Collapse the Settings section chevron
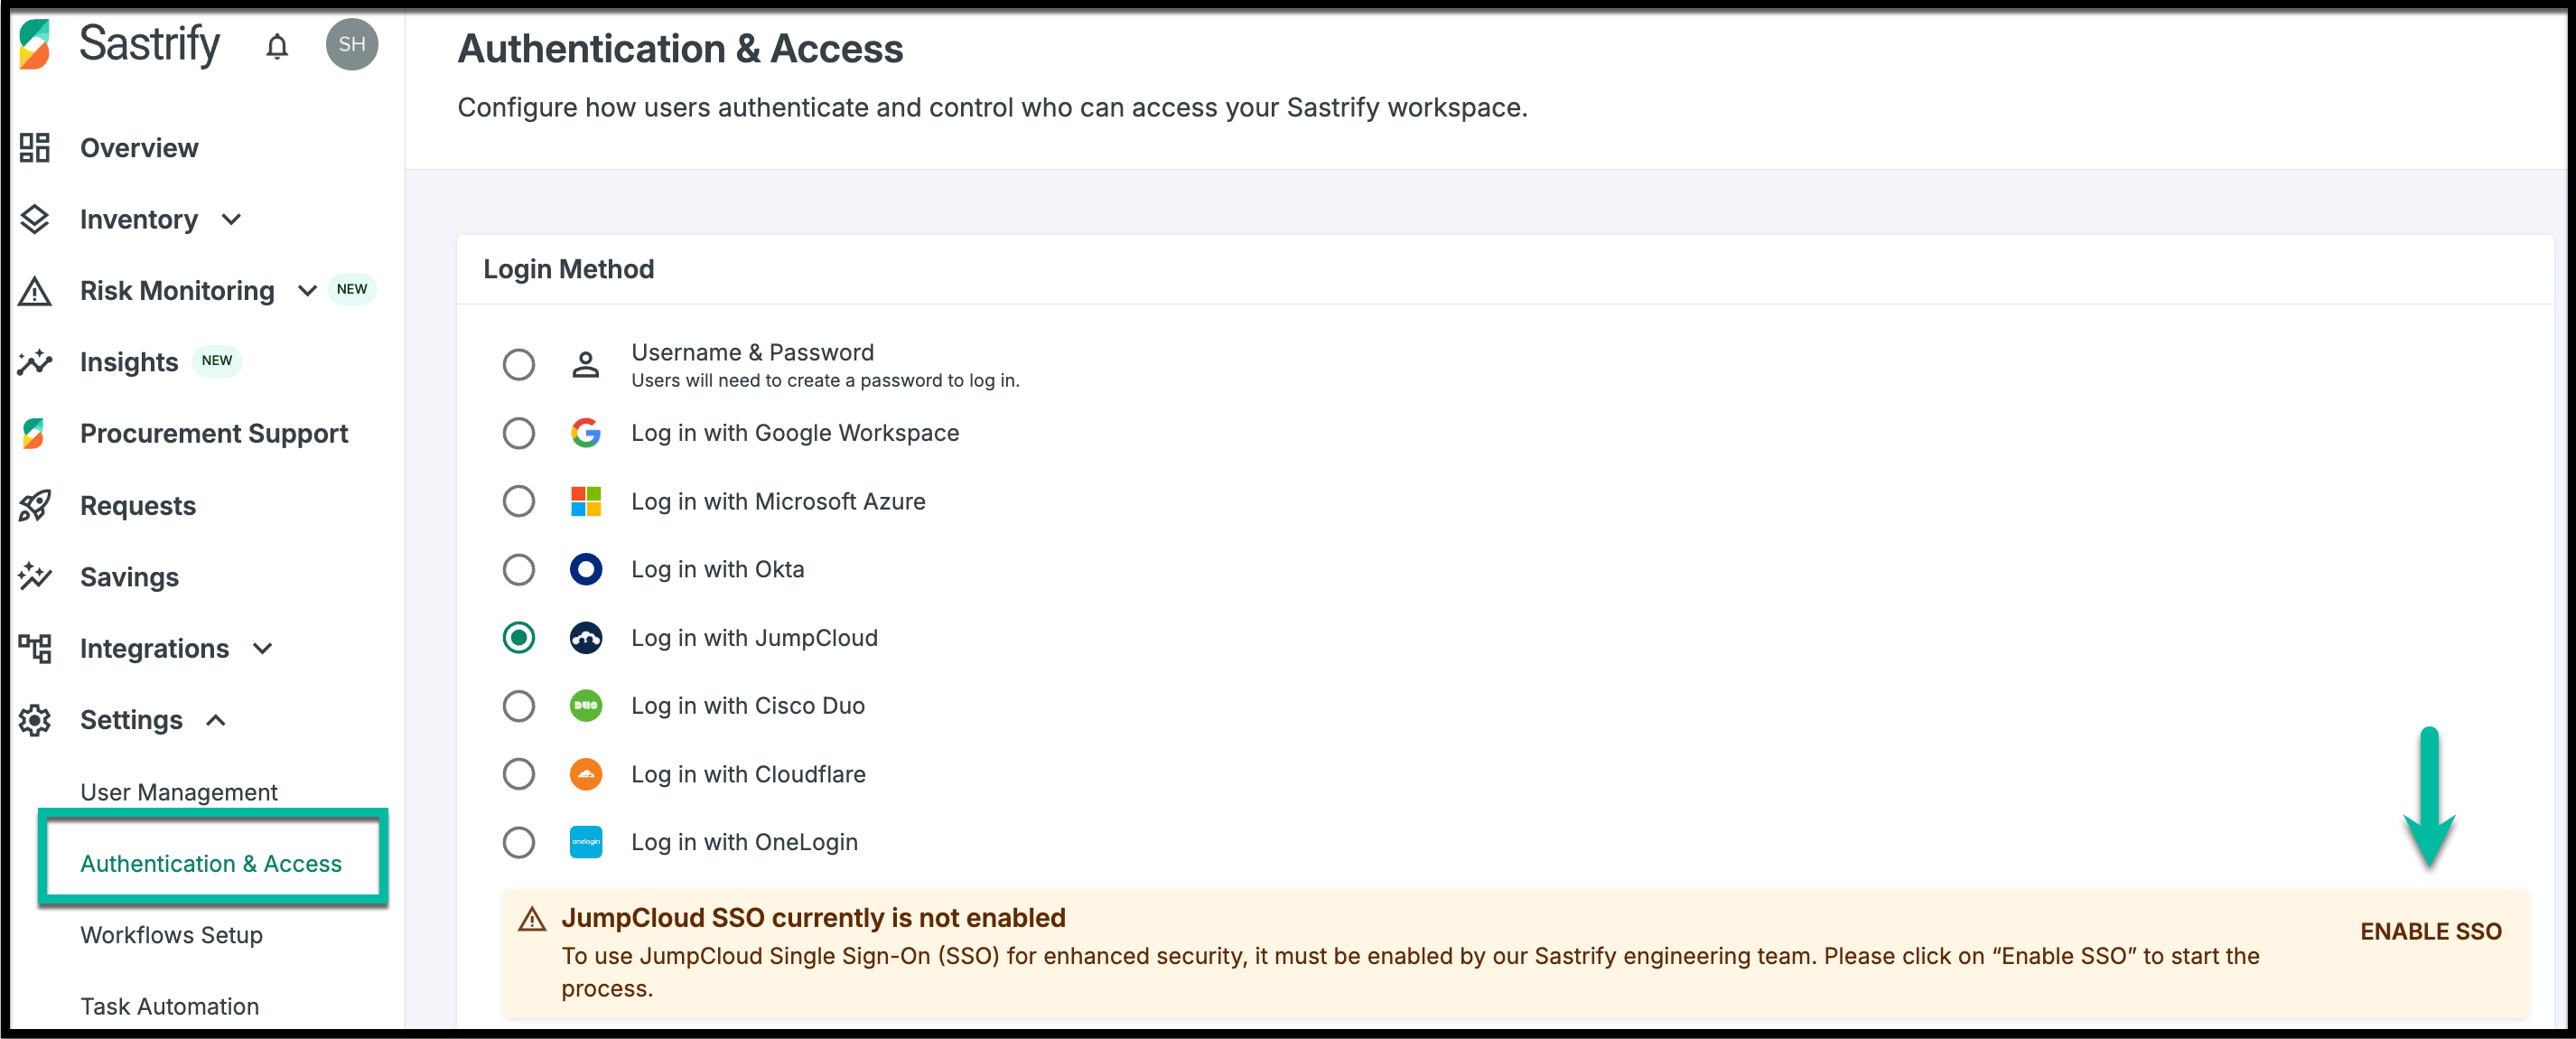The image size is (2576, 1039). (x=216, y=720)
